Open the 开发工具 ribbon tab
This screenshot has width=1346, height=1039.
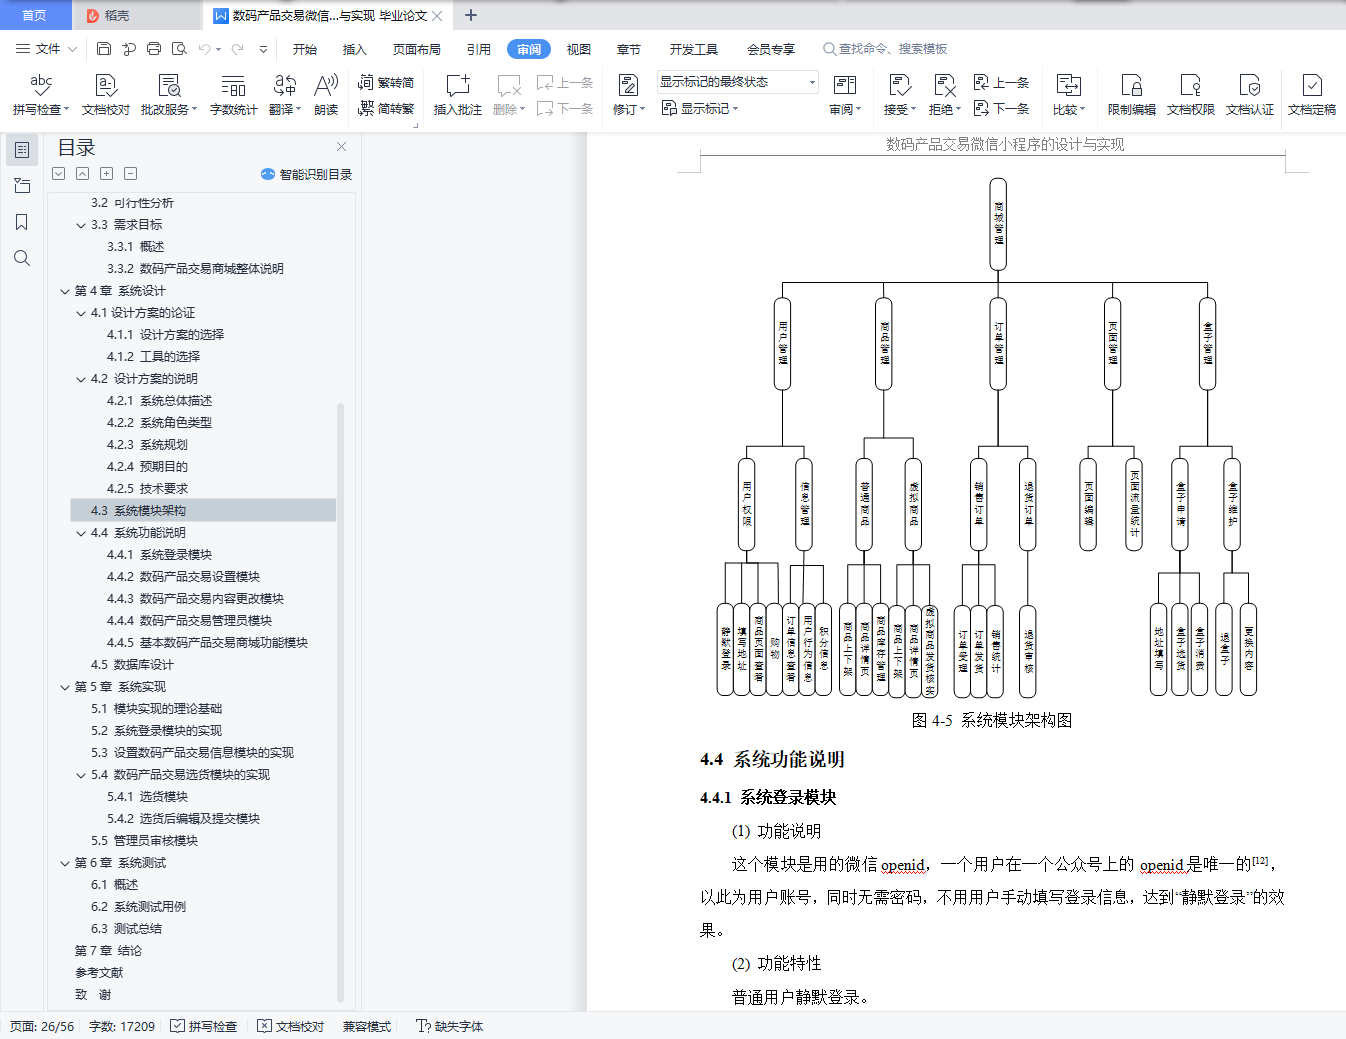pyautogui.click(x=694, y=49)
